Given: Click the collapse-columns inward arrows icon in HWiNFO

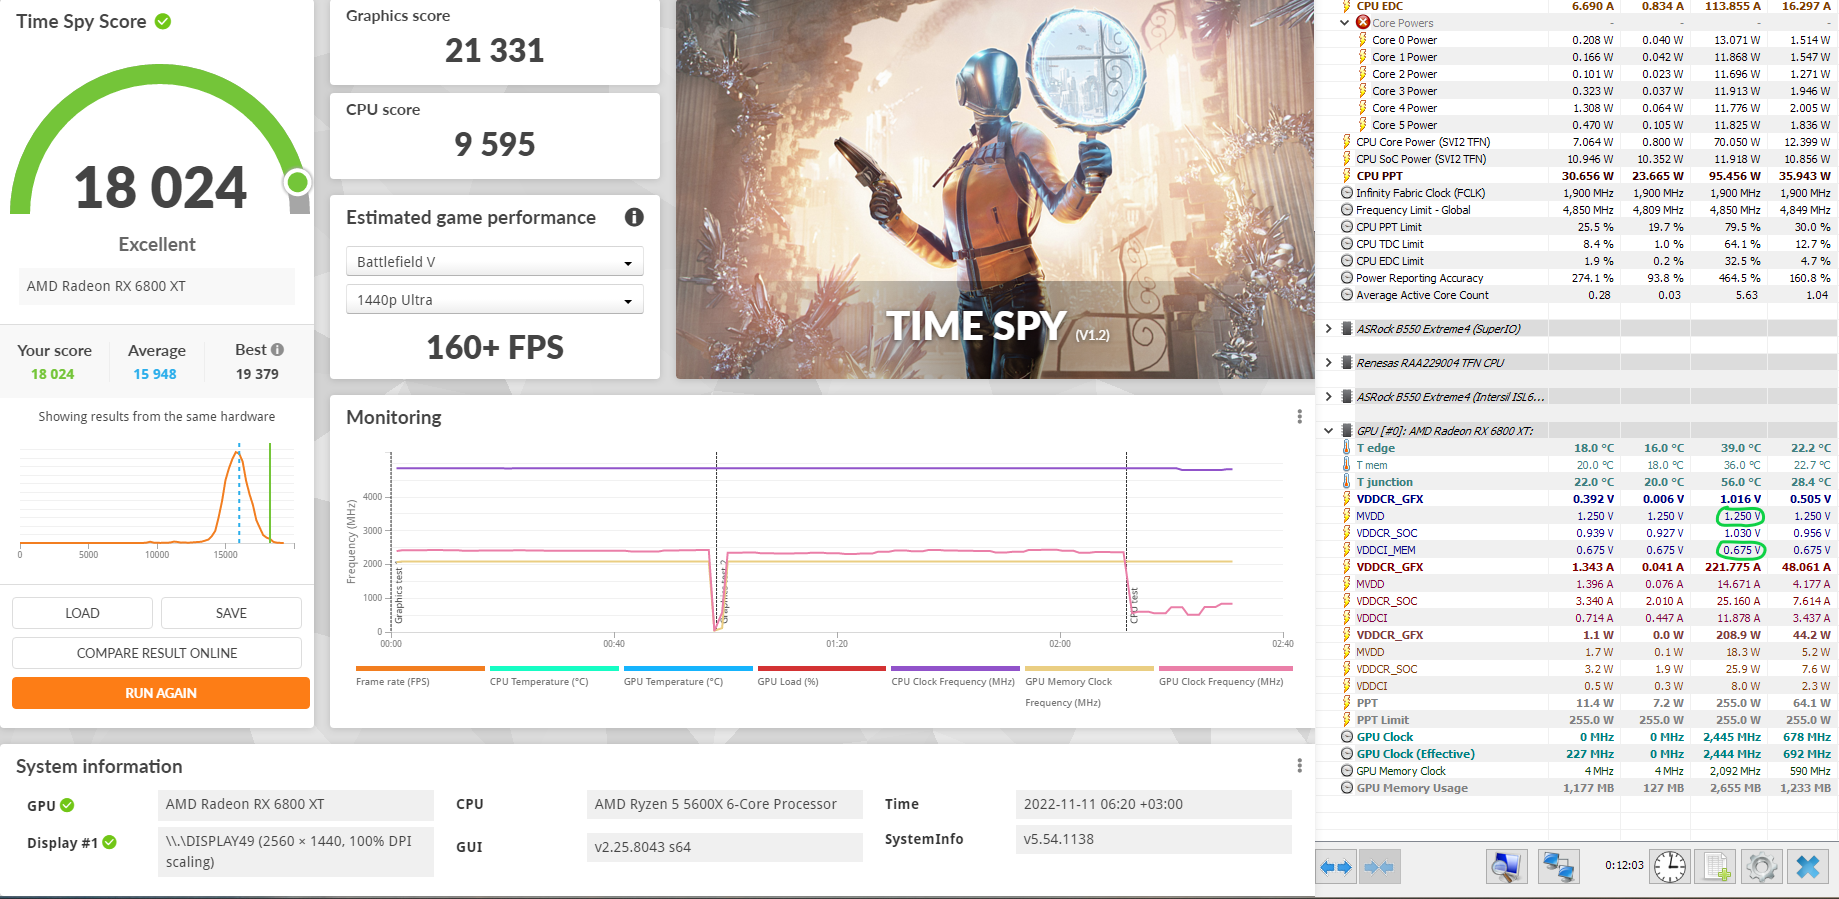Looking at the screenshot, I should (x=1379, y=867).
